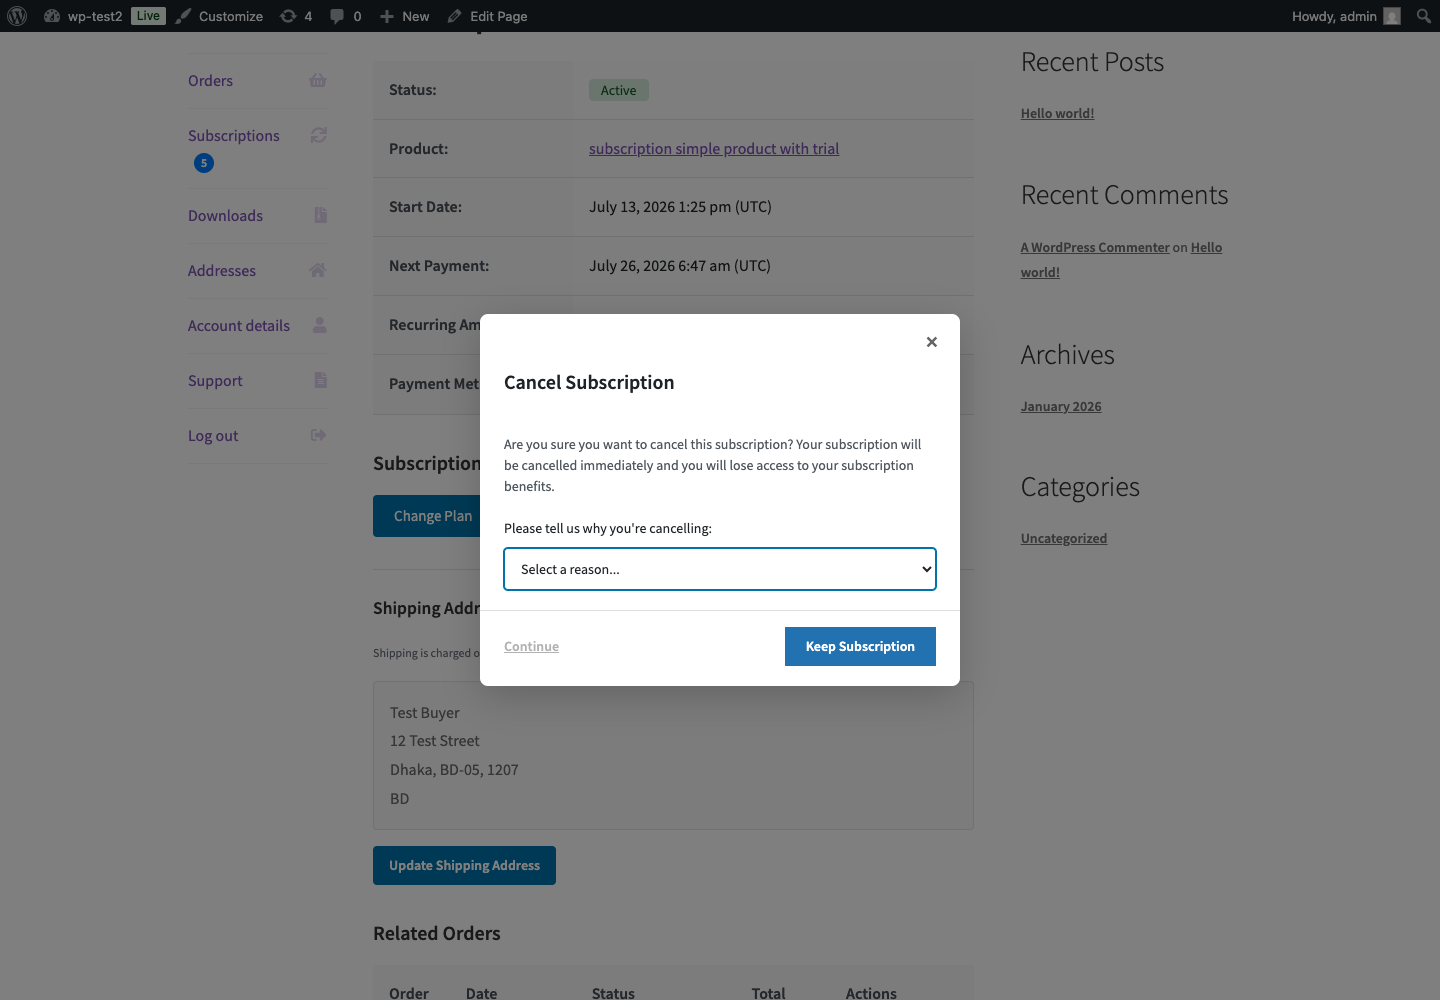This screenshot has height=1000, width=1440.
Task: Click the Account details user icon
Action: pos(320,325)
